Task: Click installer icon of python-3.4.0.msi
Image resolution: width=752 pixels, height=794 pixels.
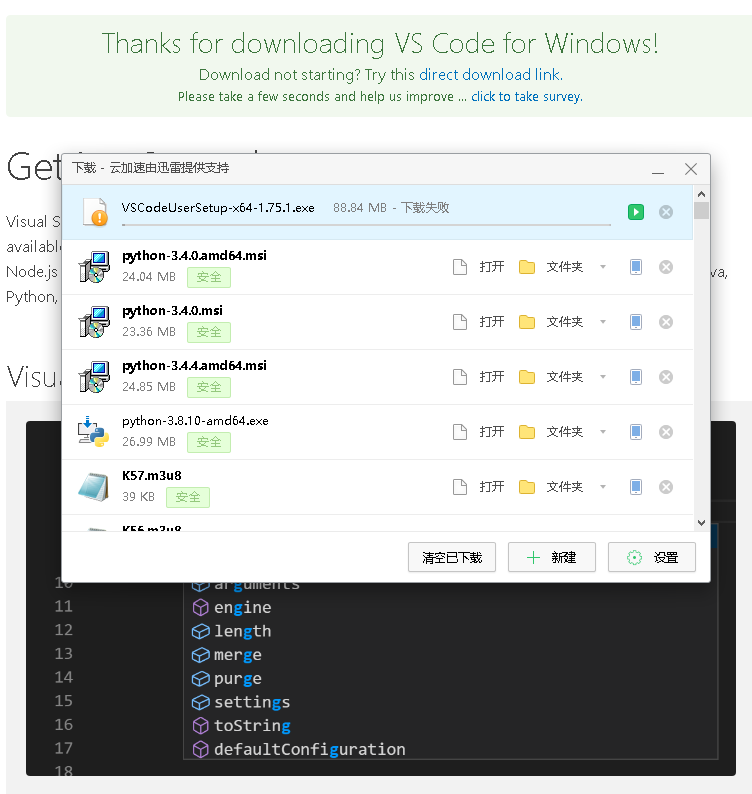Action: pyautogui.click(x=94, y=322)
